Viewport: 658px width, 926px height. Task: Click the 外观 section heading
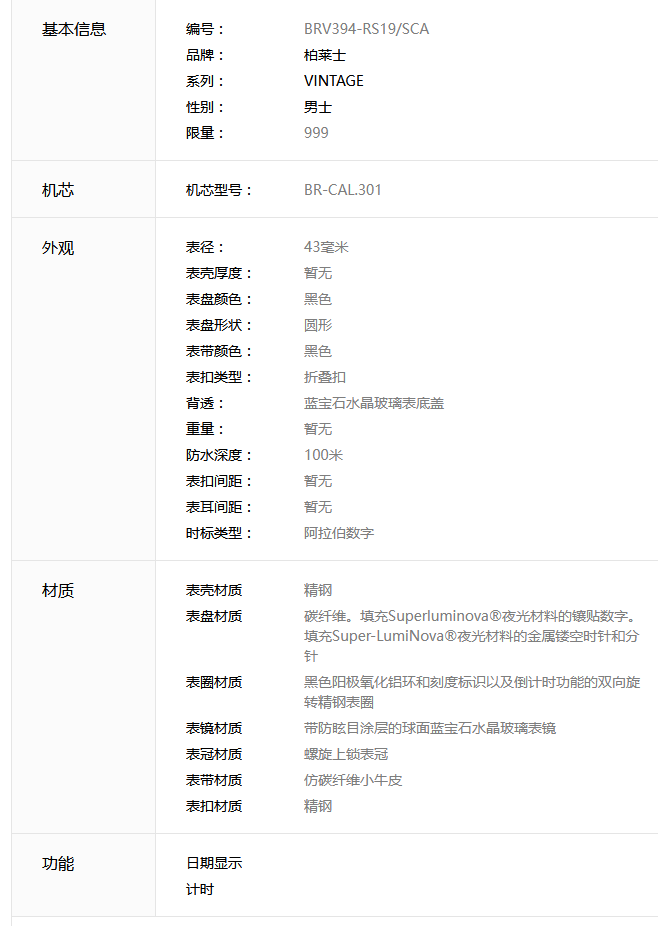click(x=58, y=247)
